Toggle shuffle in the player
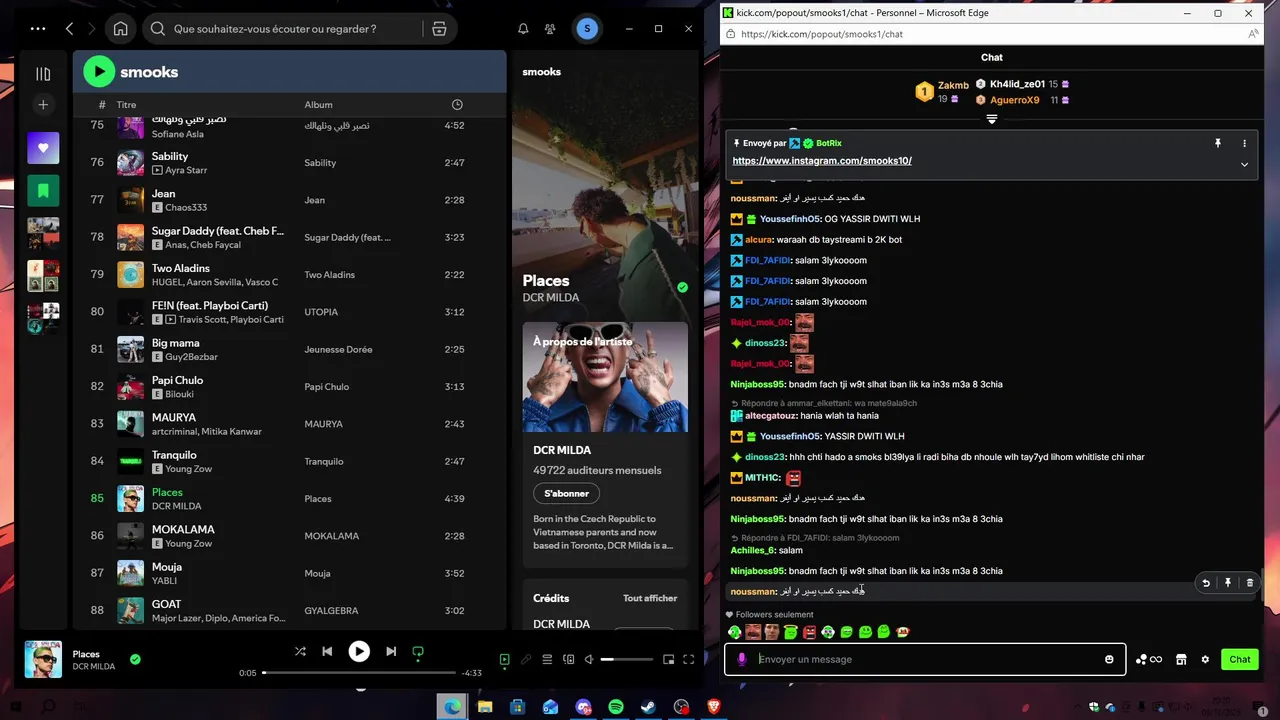This screenshot has height=720, width=1280. (x=300, y=651)
